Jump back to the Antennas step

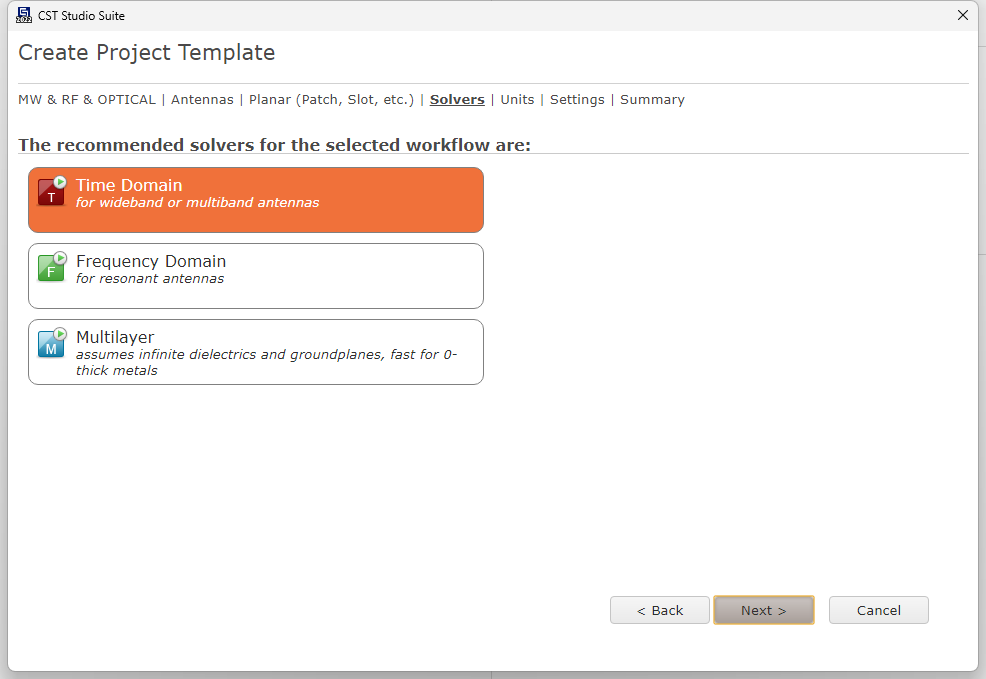pyautogui.click(x=202, y=99)
